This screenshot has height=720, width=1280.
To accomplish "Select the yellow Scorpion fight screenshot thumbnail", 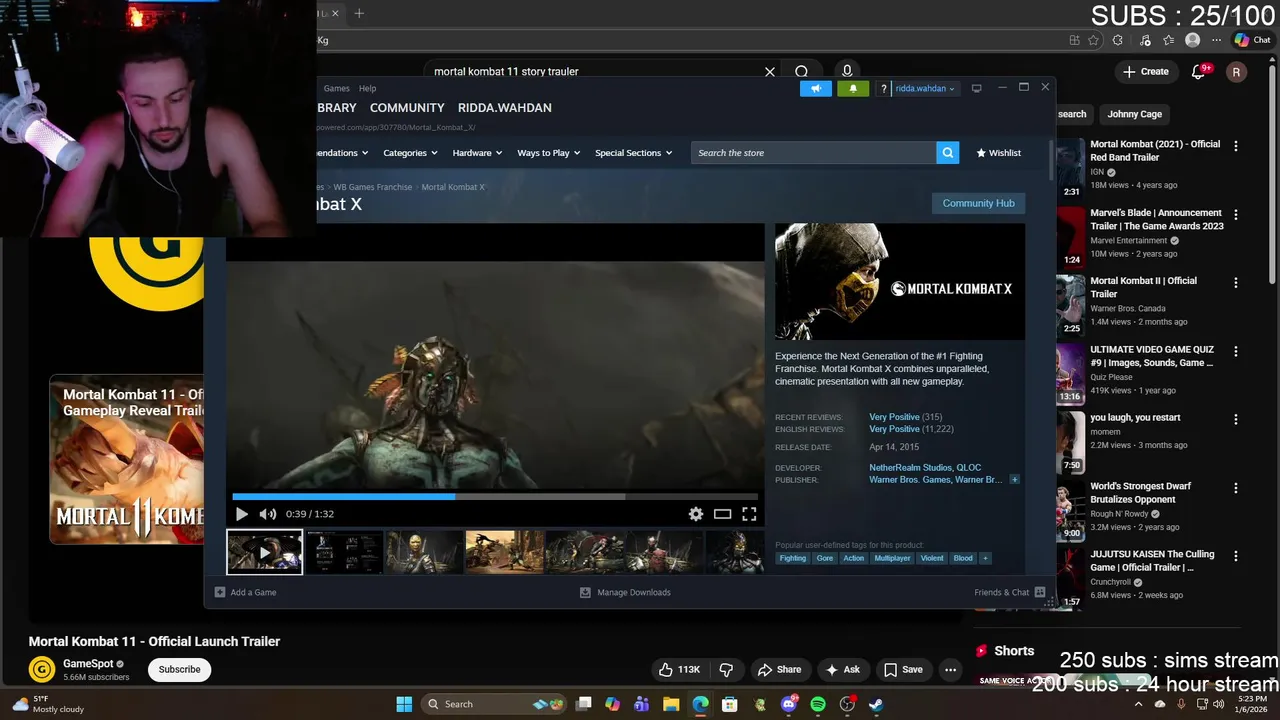I will (504, 552).
